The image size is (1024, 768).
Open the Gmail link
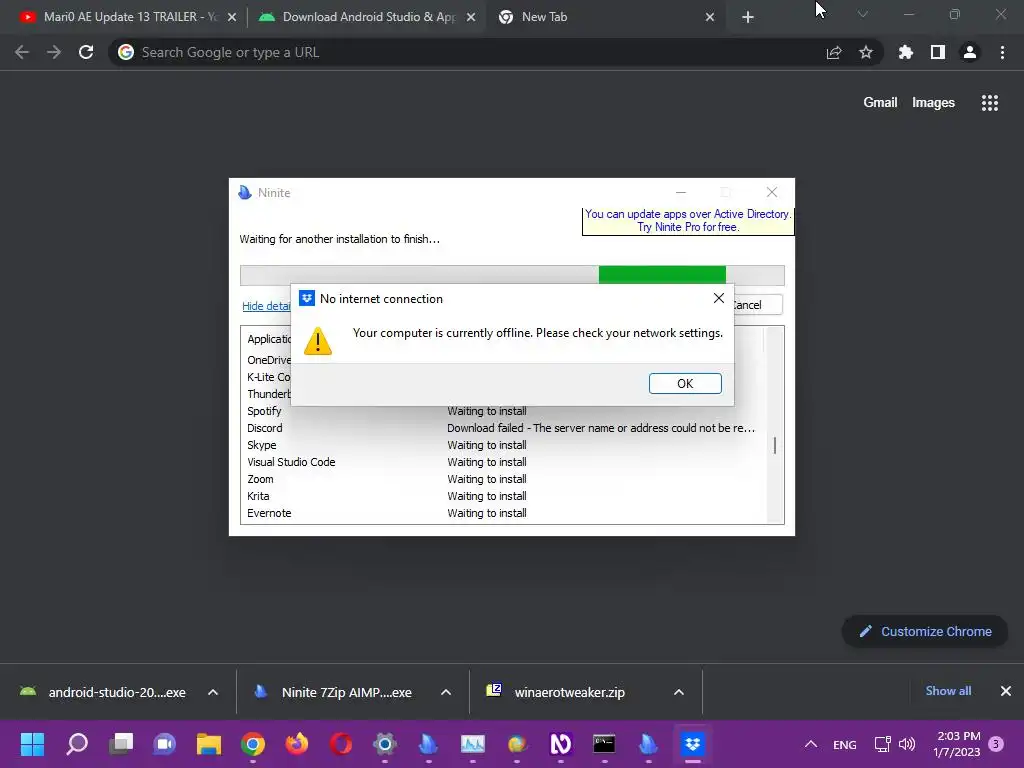[880, 103]
